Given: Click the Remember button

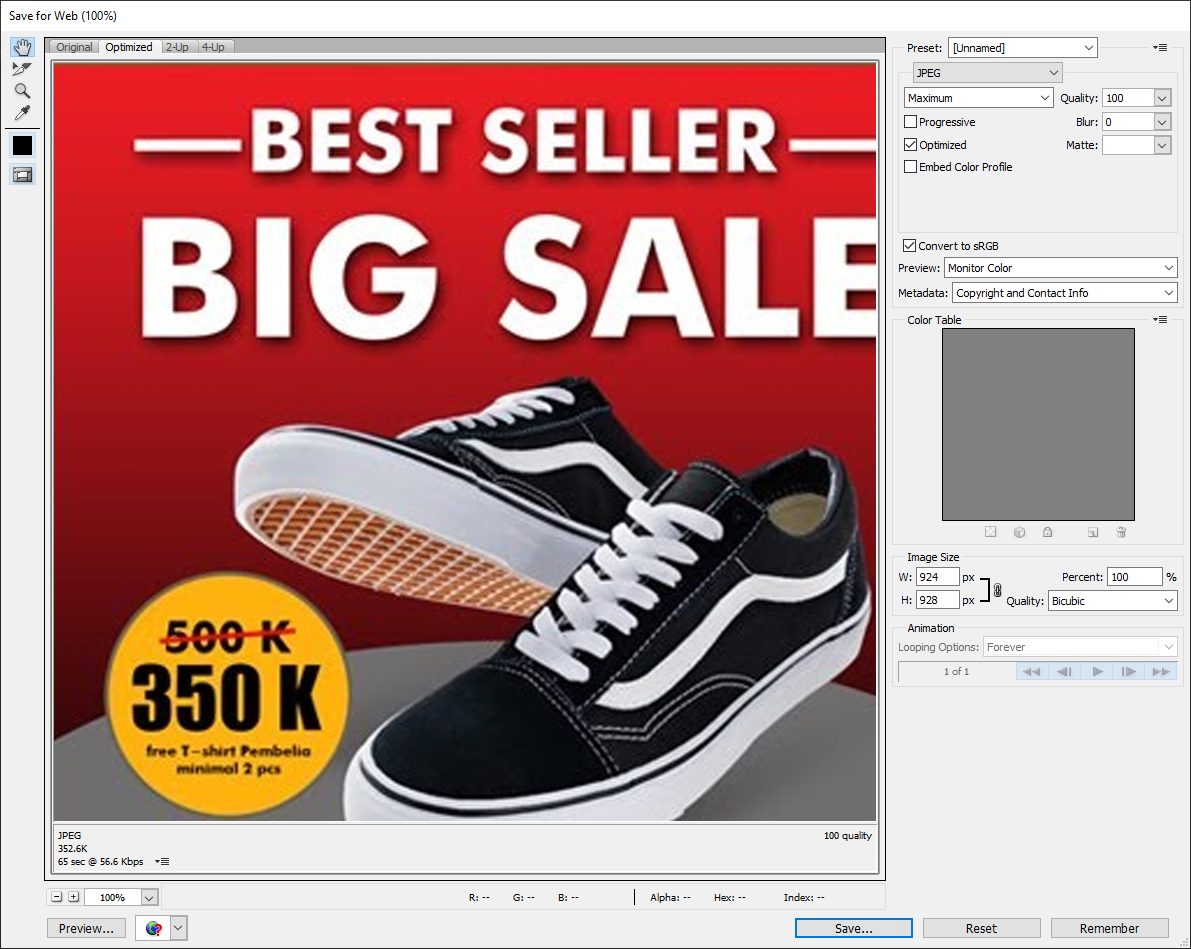Looking at the screenshot, I should click(x=1110, y=928).
